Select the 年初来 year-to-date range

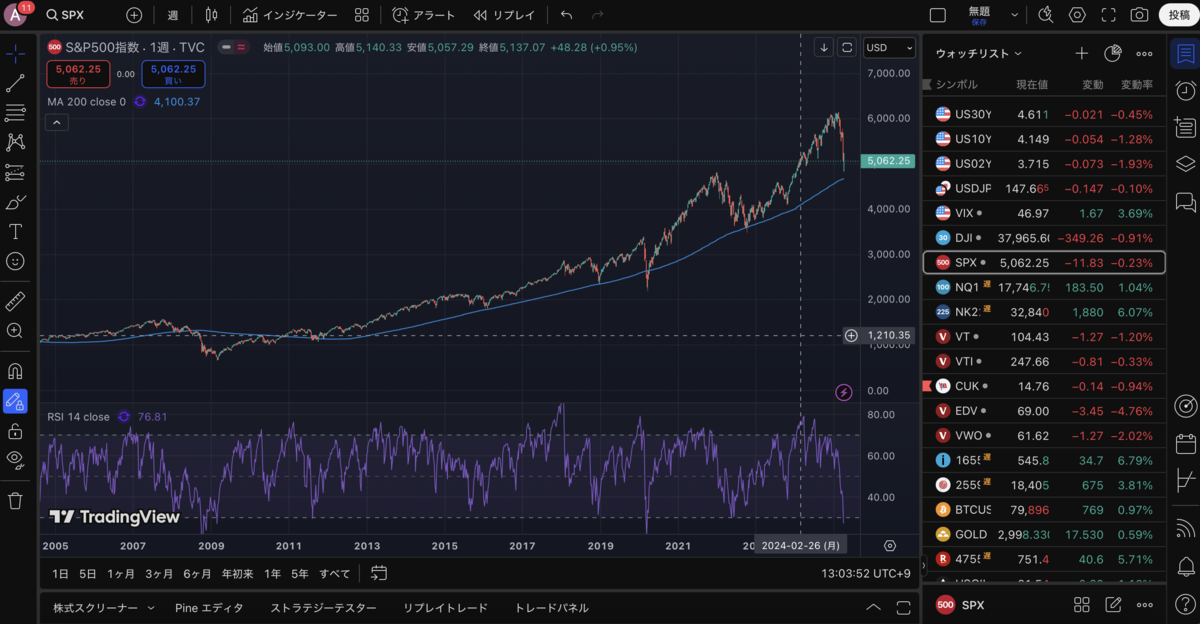(x=237, y=573)
